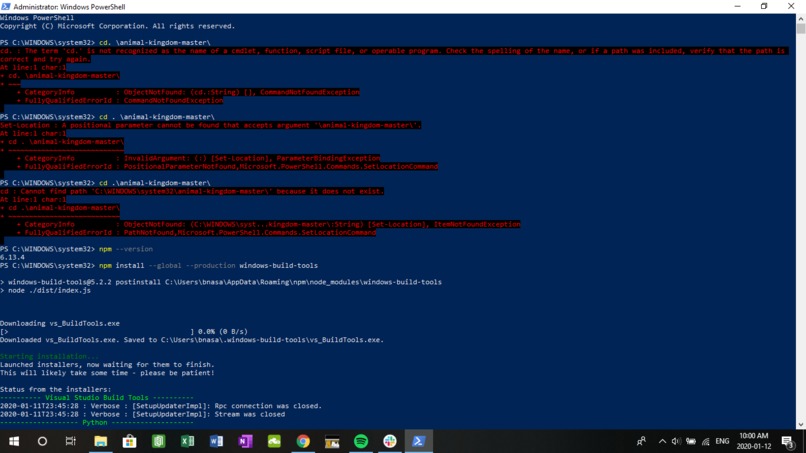Open the taskbar app left of Spotify
The height and width of the screenshot is (453, 806).
click(332, 441)
